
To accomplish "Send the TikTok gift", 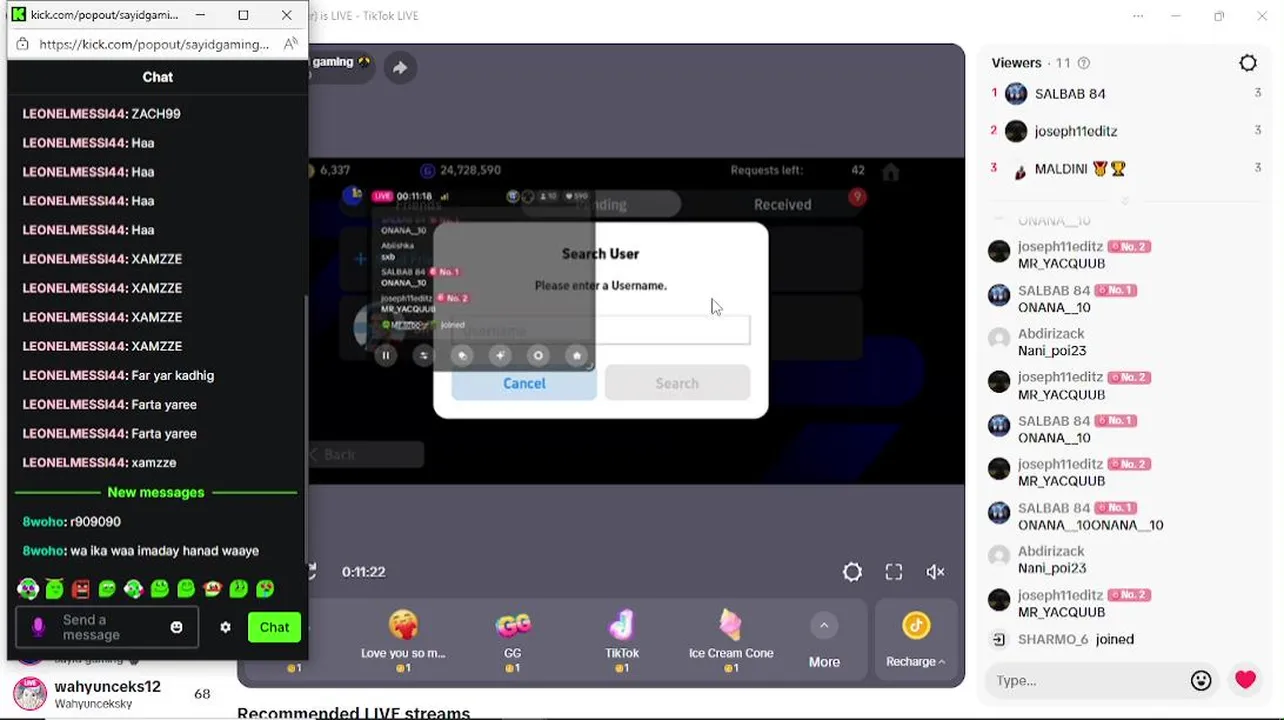I will [x=622, y=639].
